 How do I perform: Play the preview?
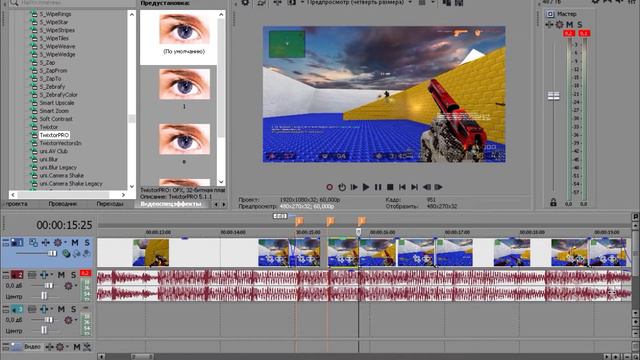click(366, 187)
